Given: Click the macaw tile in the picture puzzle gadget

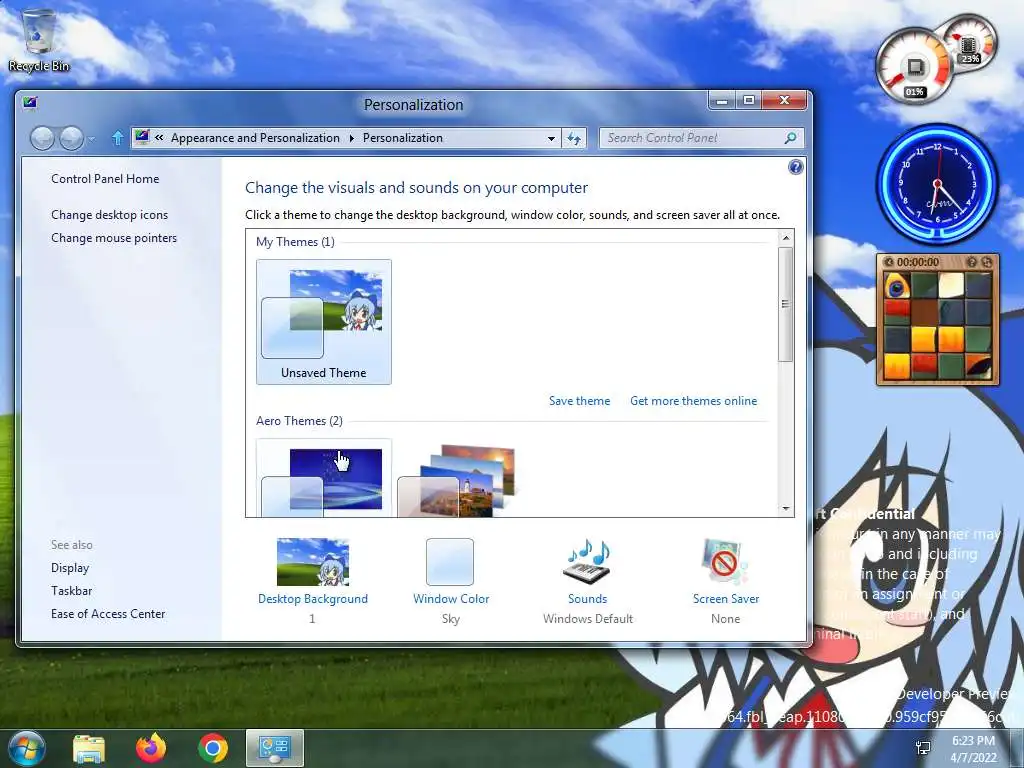Looking at the screenshot, I should 897,285.
